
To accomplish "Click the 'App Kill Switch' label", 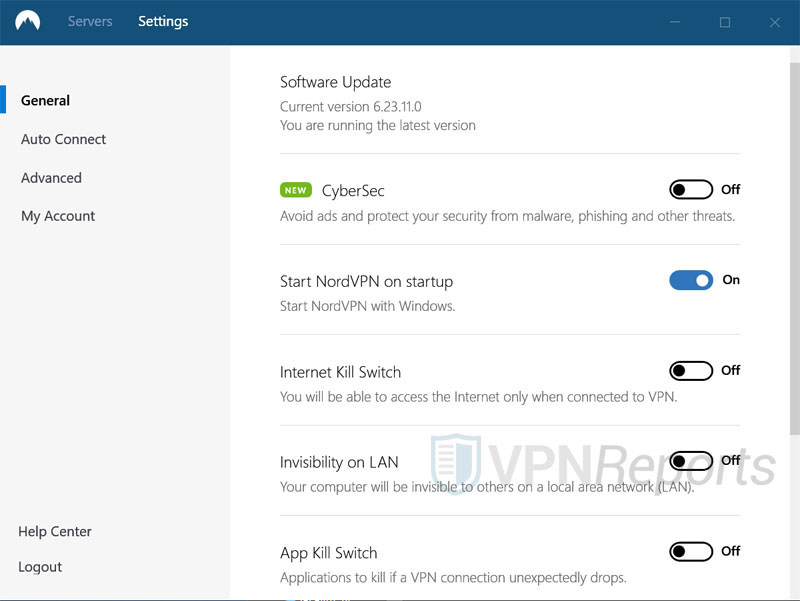I will [x=328, y=553].
